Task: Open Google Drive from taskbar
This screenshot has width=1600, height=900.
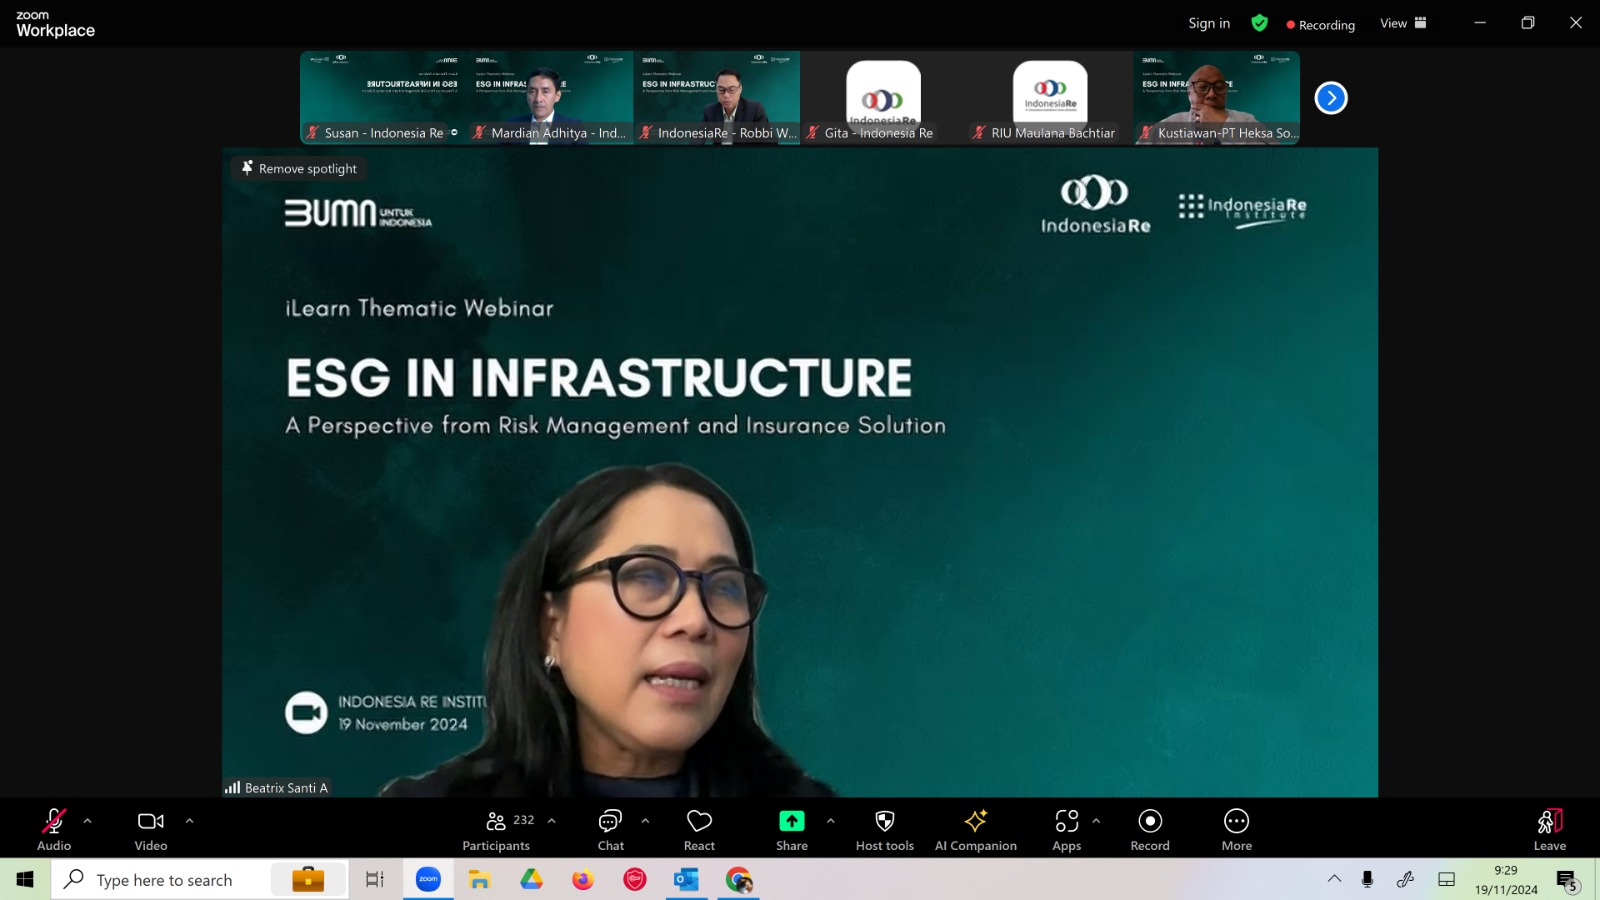Action: point(531,879)
